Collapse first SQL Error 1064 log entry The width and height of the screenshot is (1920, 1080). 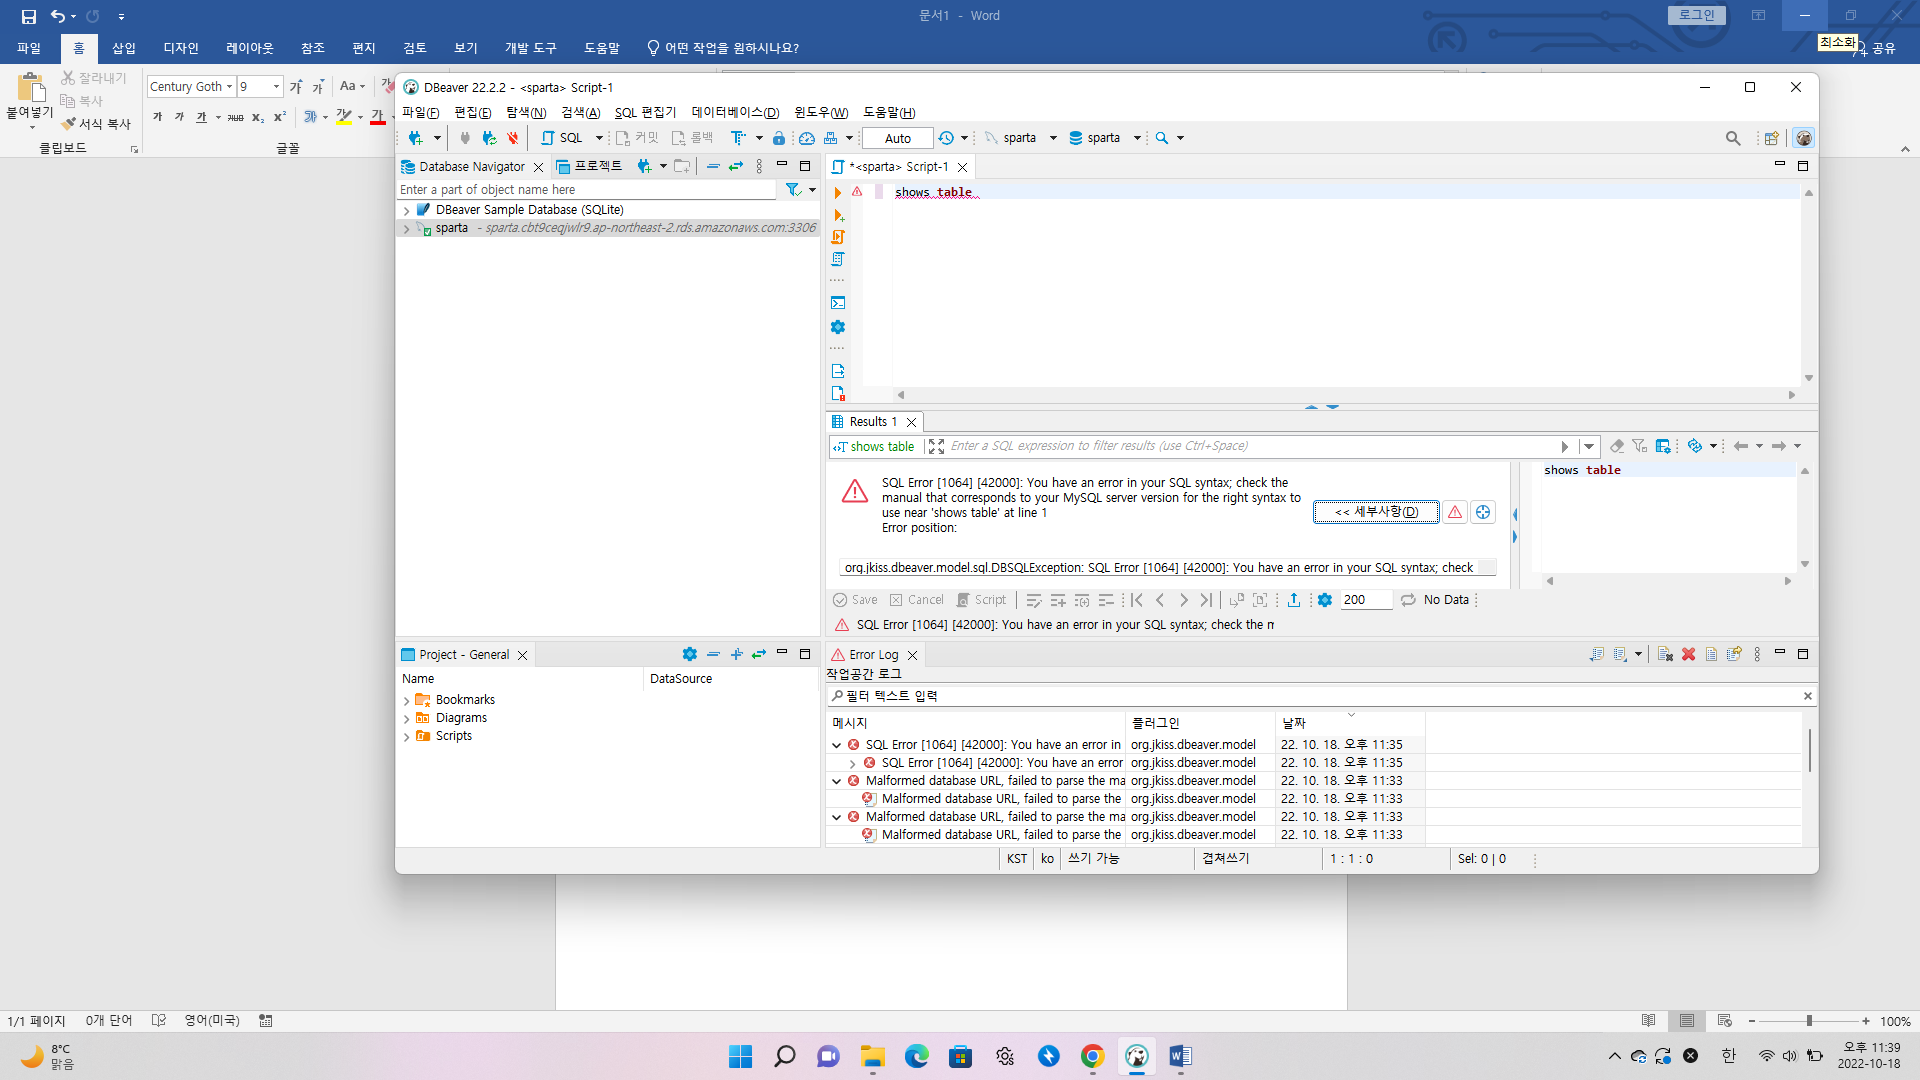point(837,745)
